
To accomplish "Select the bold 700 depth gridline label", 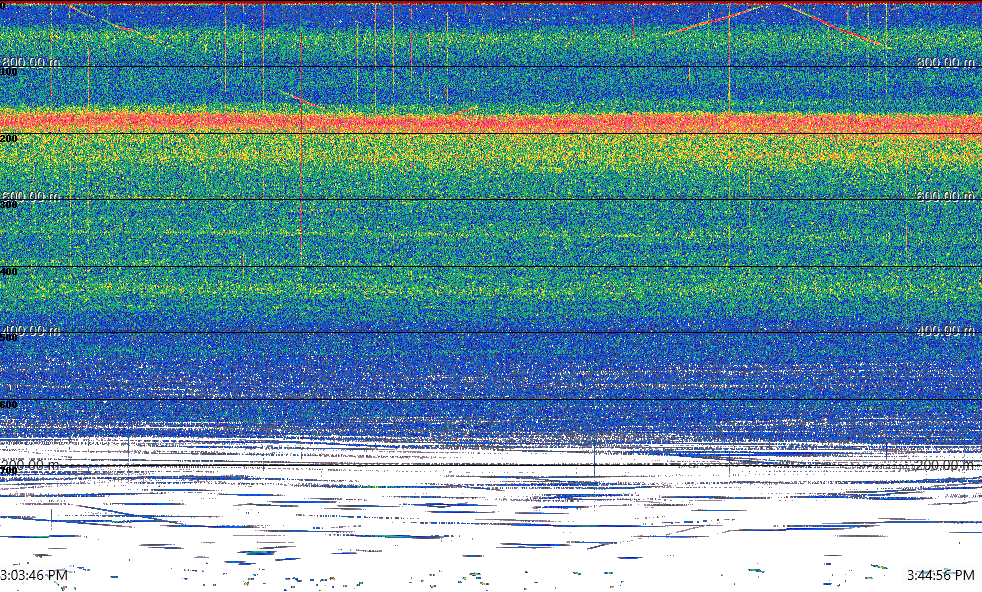I will (9, 470).
